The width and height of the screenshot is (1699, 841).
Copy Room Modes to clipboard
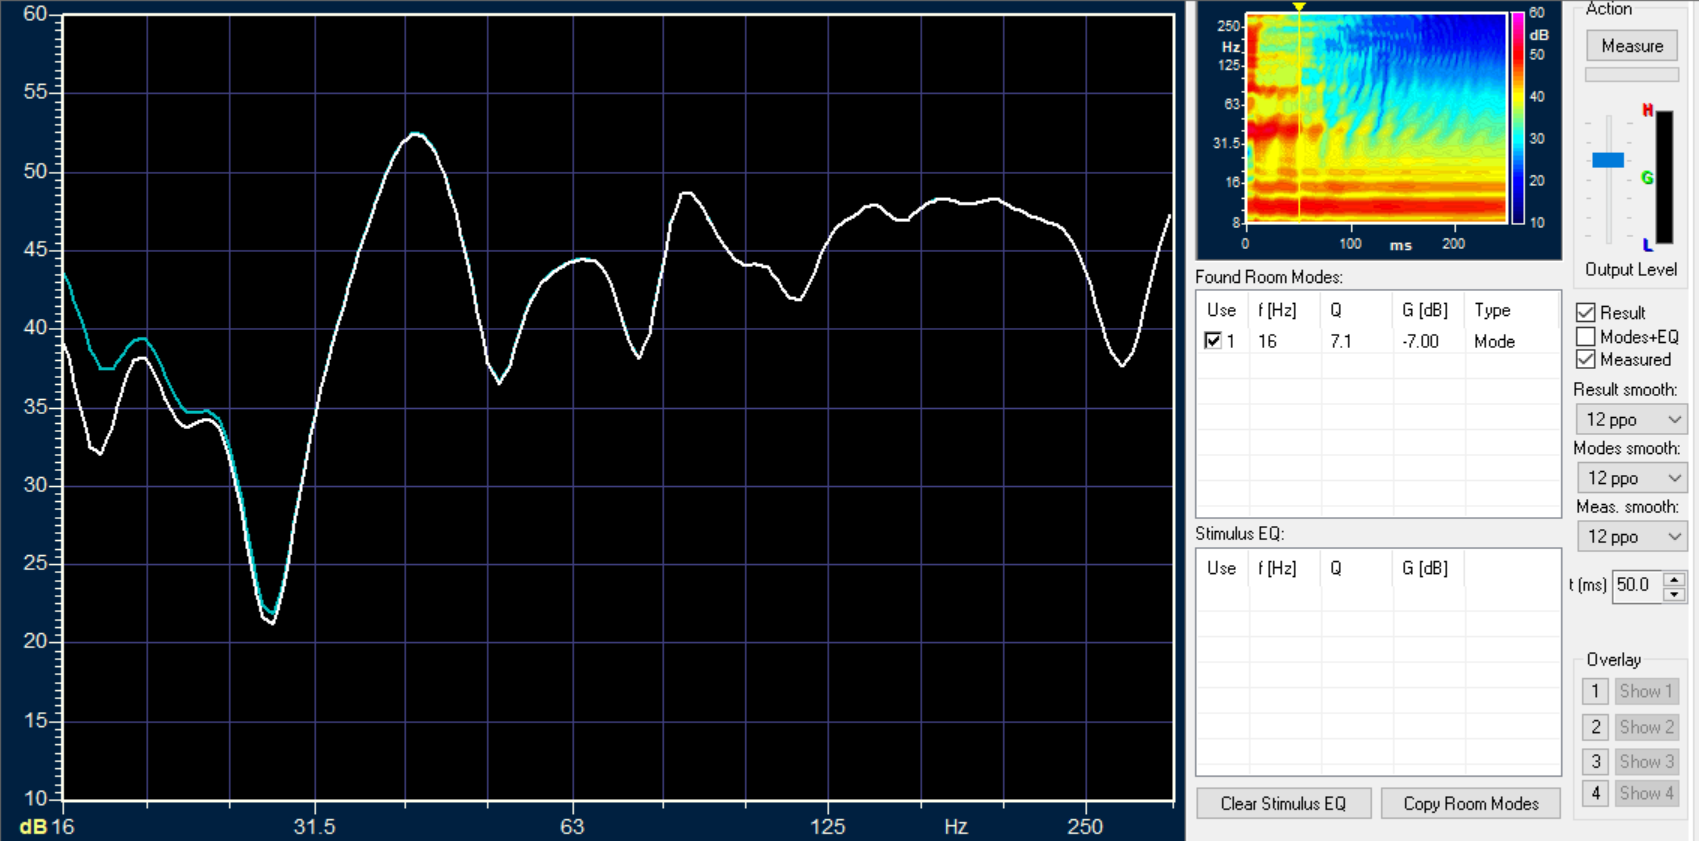pyautogui.click(x=1470, y=804)
